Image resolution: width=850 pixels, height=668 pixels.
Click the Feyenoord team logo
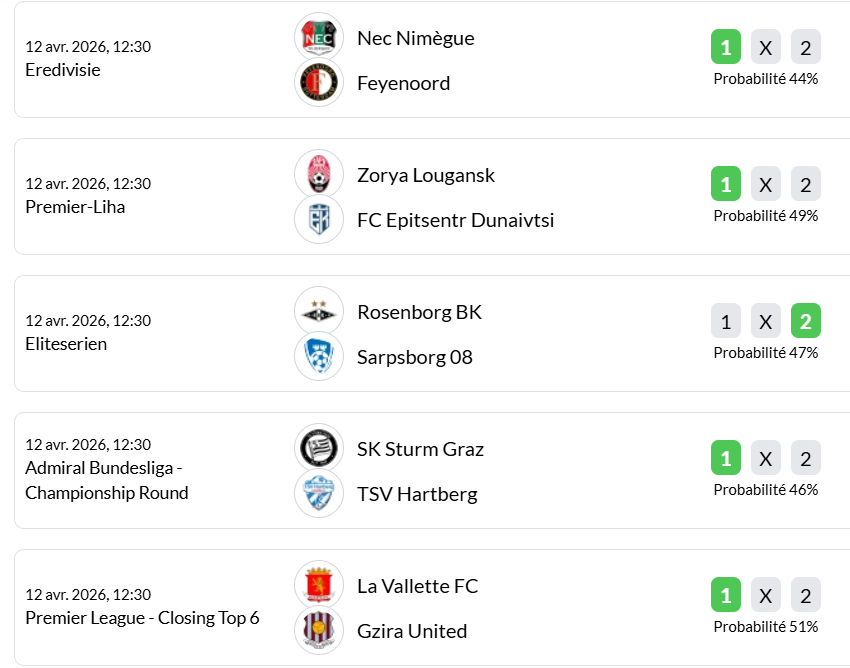click(x=319, y=82)
